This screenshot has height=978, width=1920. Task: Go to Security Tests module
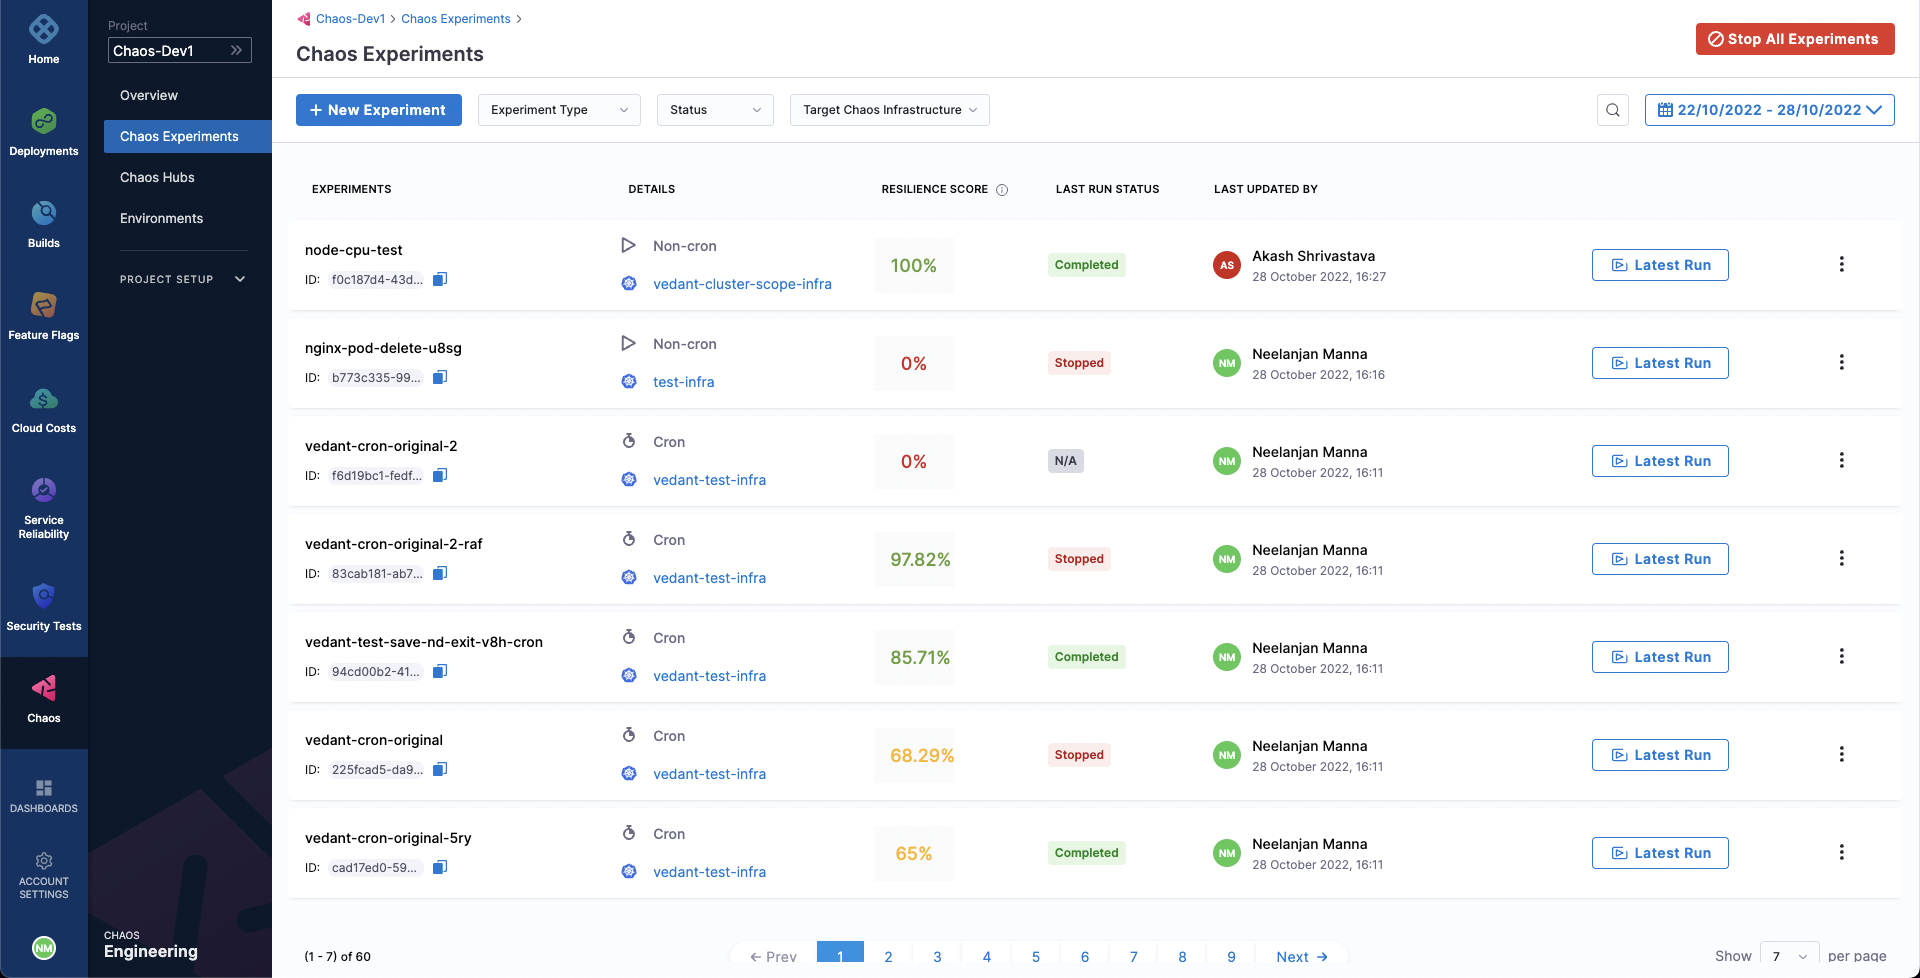[x=43, y=597]
